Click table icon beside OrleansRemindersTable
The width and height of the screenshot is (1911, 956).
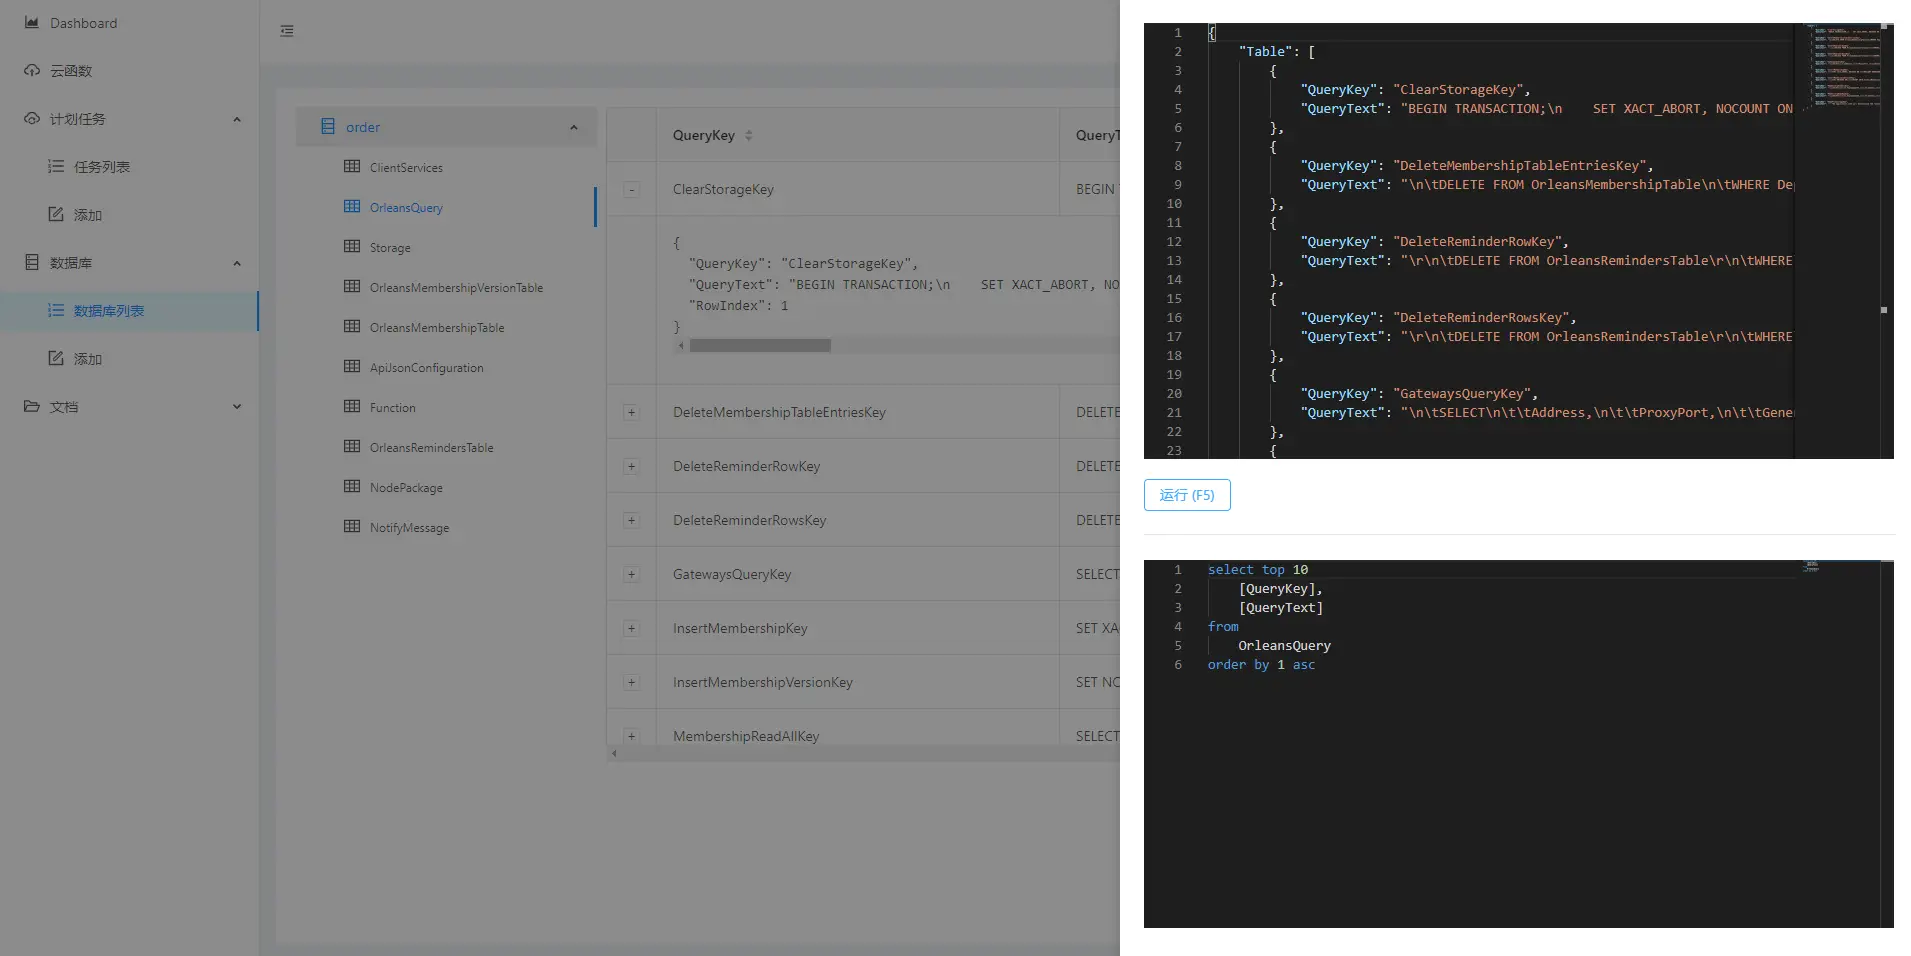tap(352, 447)
